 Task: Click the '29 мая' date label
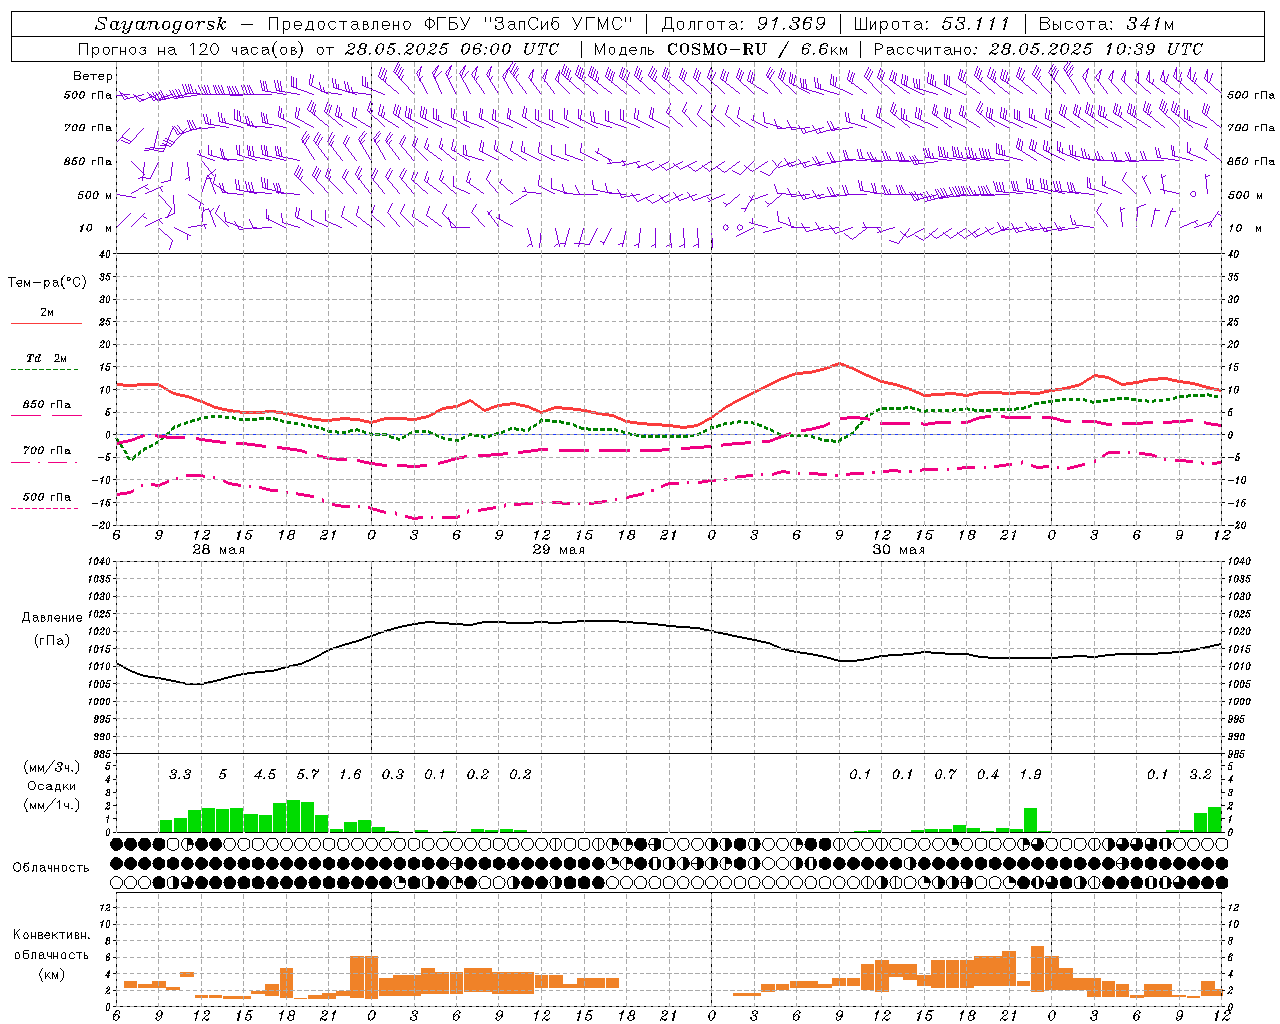tap(559, 550)
